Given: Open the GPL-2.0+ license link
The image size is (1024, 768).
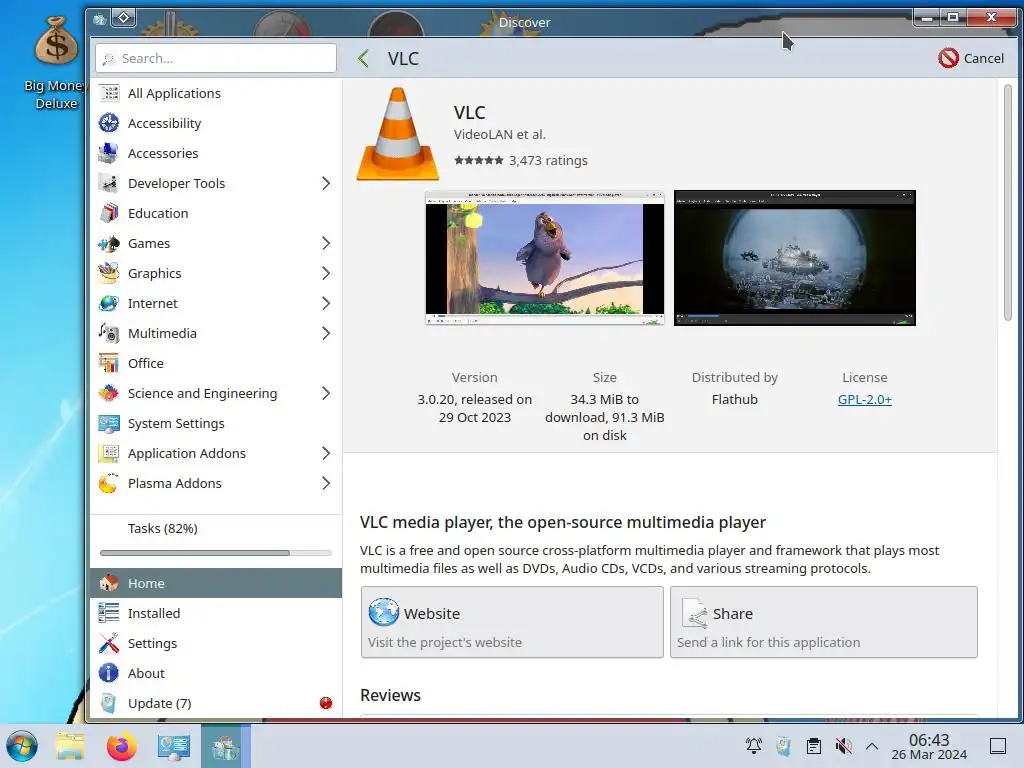Looking at the screenshot, I should pyautogui.click(x=865, y=400).
